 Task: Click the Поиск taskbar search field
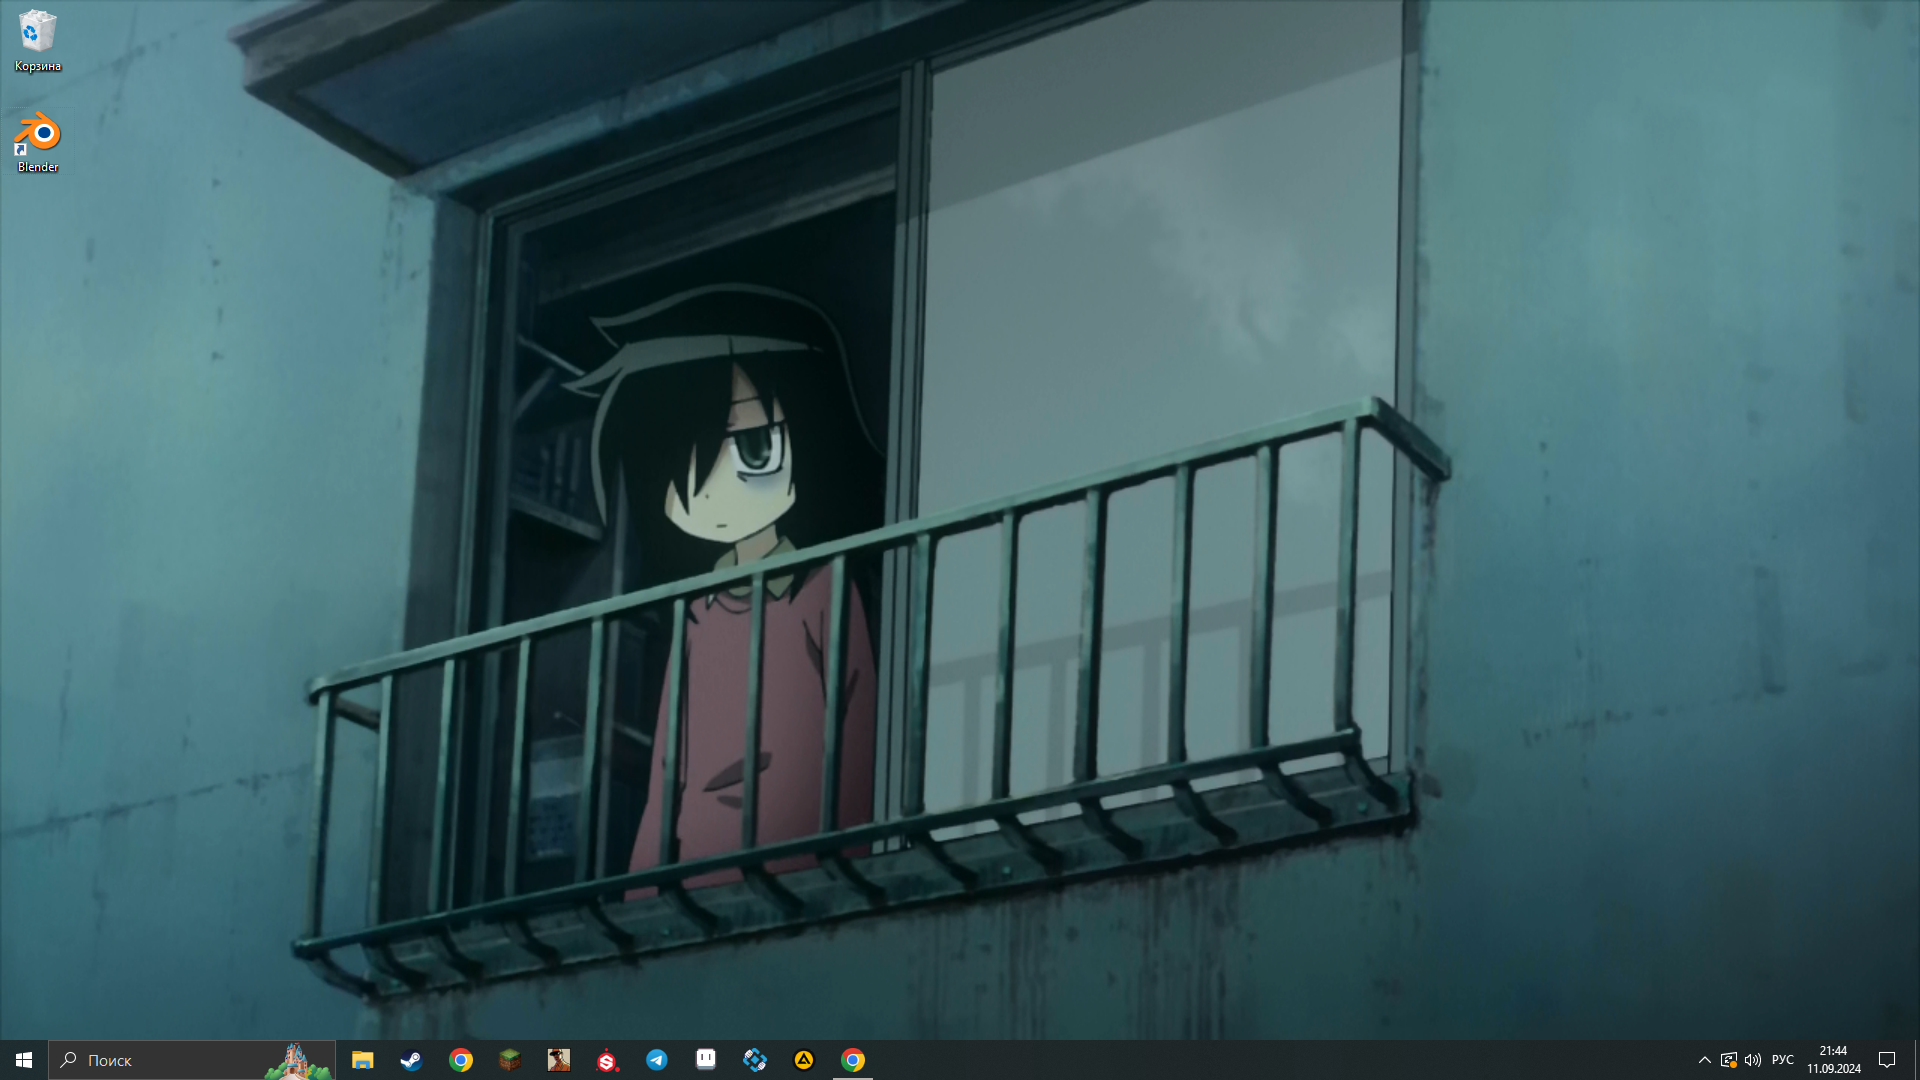click(192, 1060)
